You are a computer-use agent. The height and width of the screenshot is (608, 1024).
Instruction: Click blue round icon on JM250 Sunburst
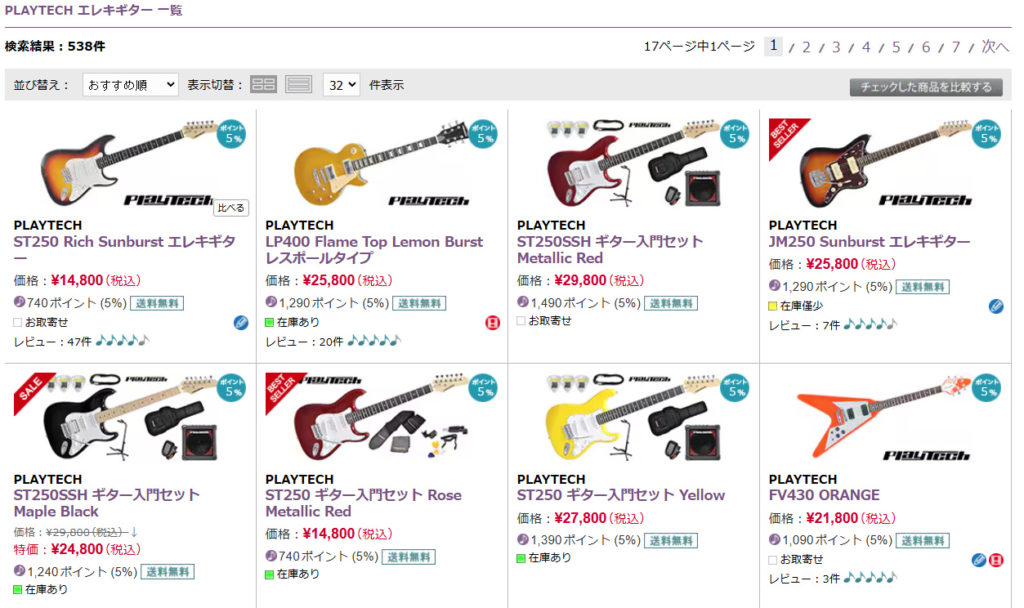pyautogui.click(x=996, y=306)
